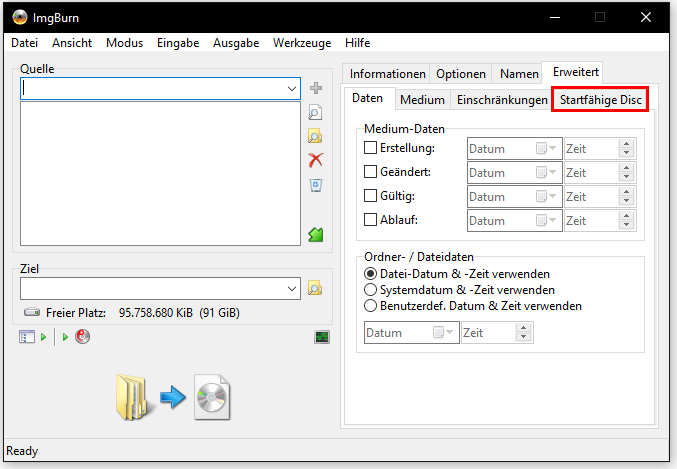The width and height of the screenshot is (677, 469).
Task: Select Benutzerdef. Datum & Zeit verwenden radio
Action: click(x=370, y=306)
